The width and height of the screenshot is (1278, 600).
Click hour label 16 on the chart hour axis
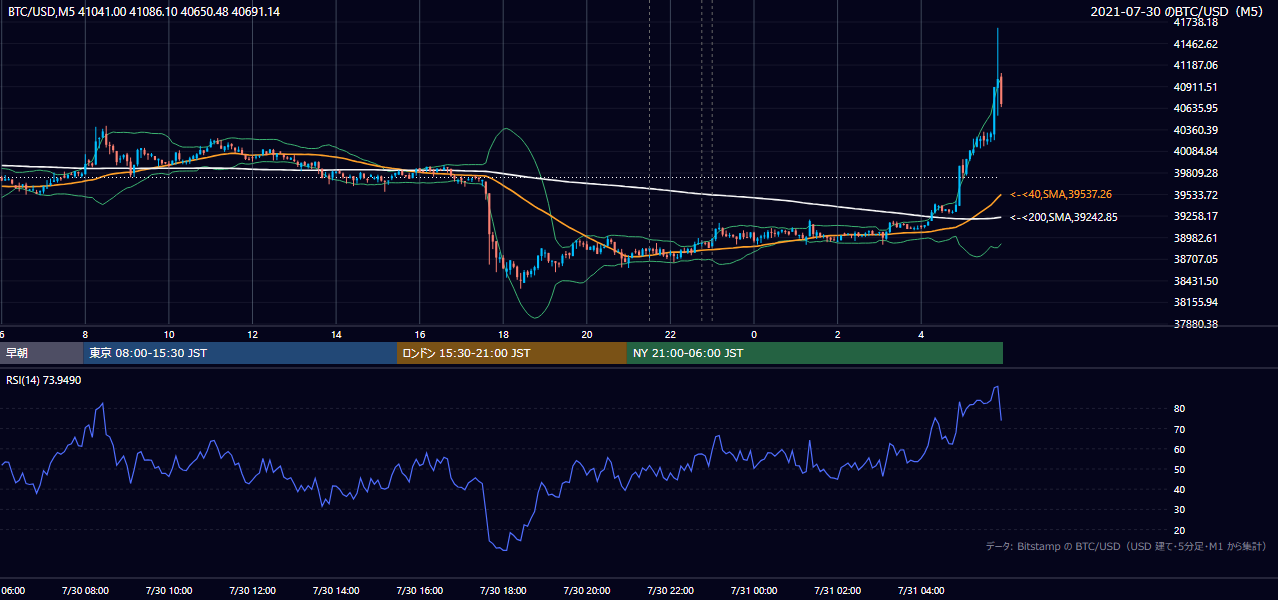click(420, 334)
